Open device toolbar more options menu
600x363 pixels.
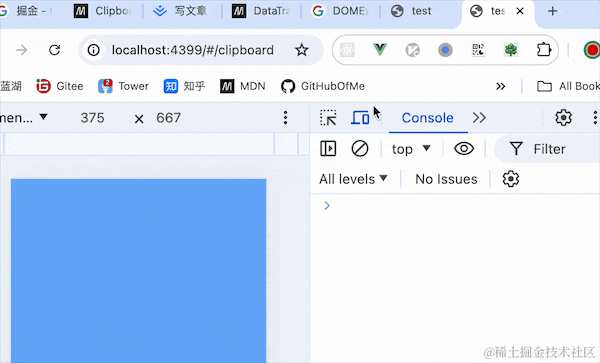click(285, 118)
